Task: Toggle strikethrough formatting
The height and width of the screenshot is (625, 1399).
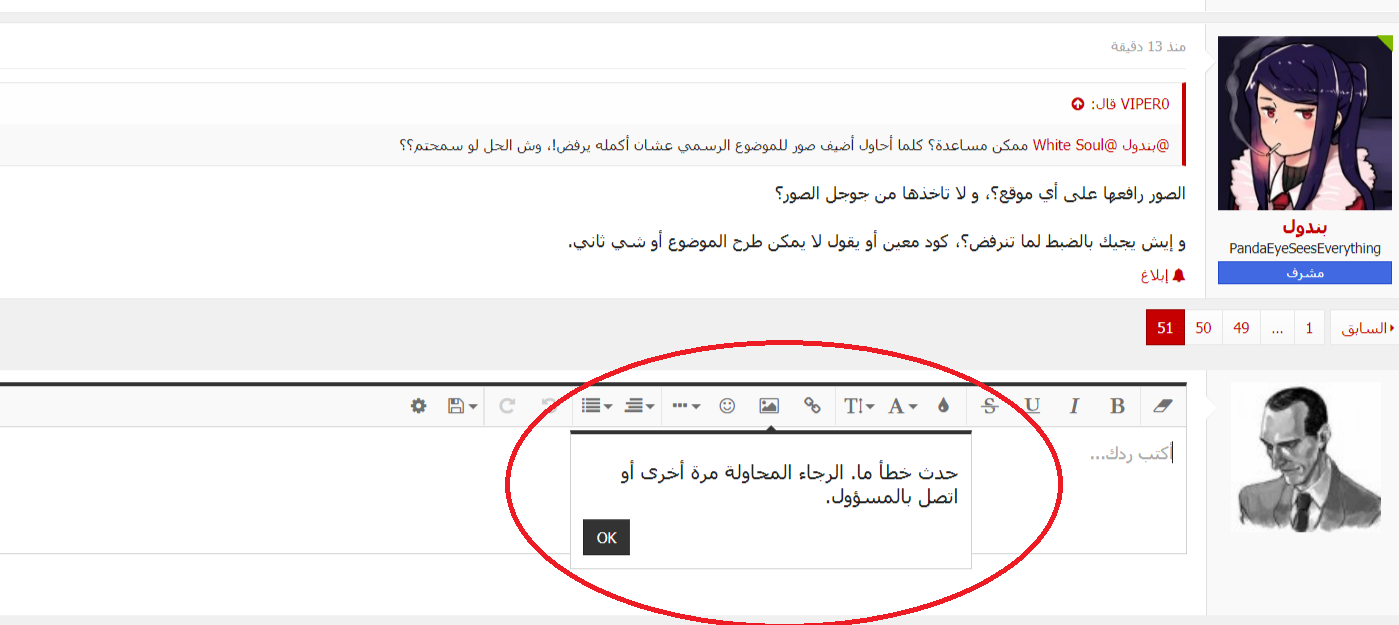Action: [x=990, y=406]
